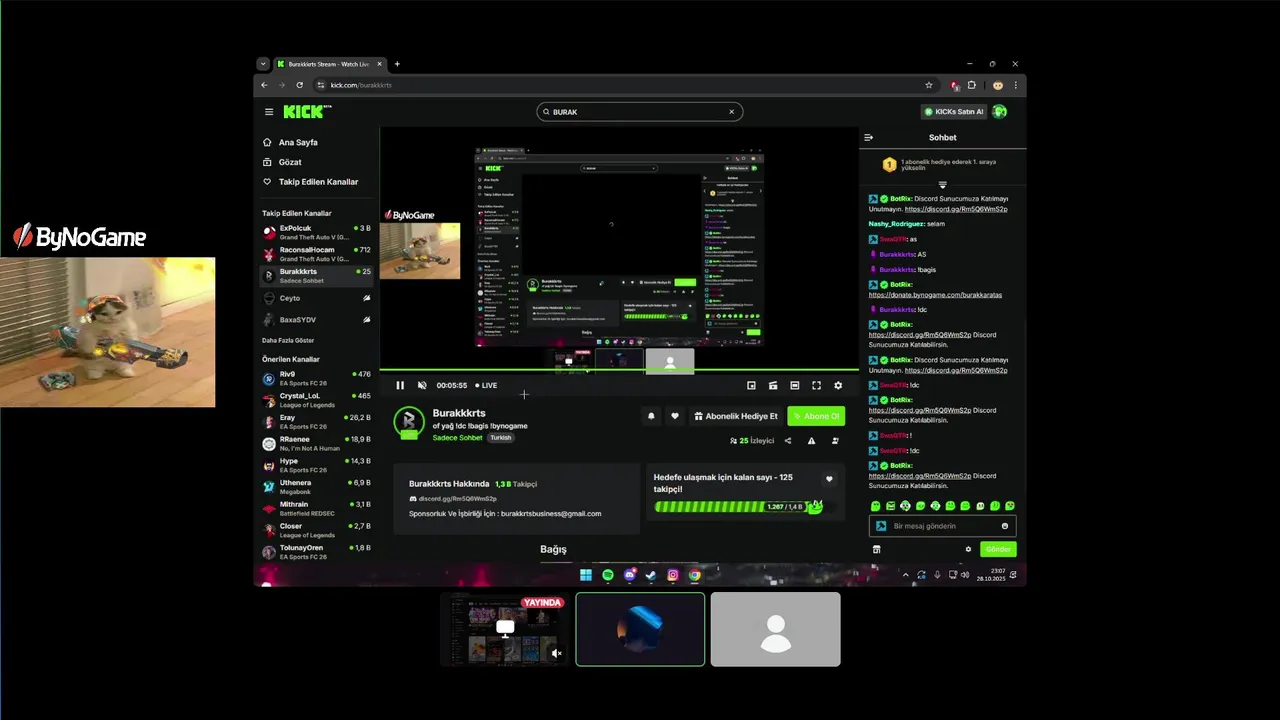Open the user avatar menu at top right
This screenshot has width=1280, height=720.
pos(1000,112)
